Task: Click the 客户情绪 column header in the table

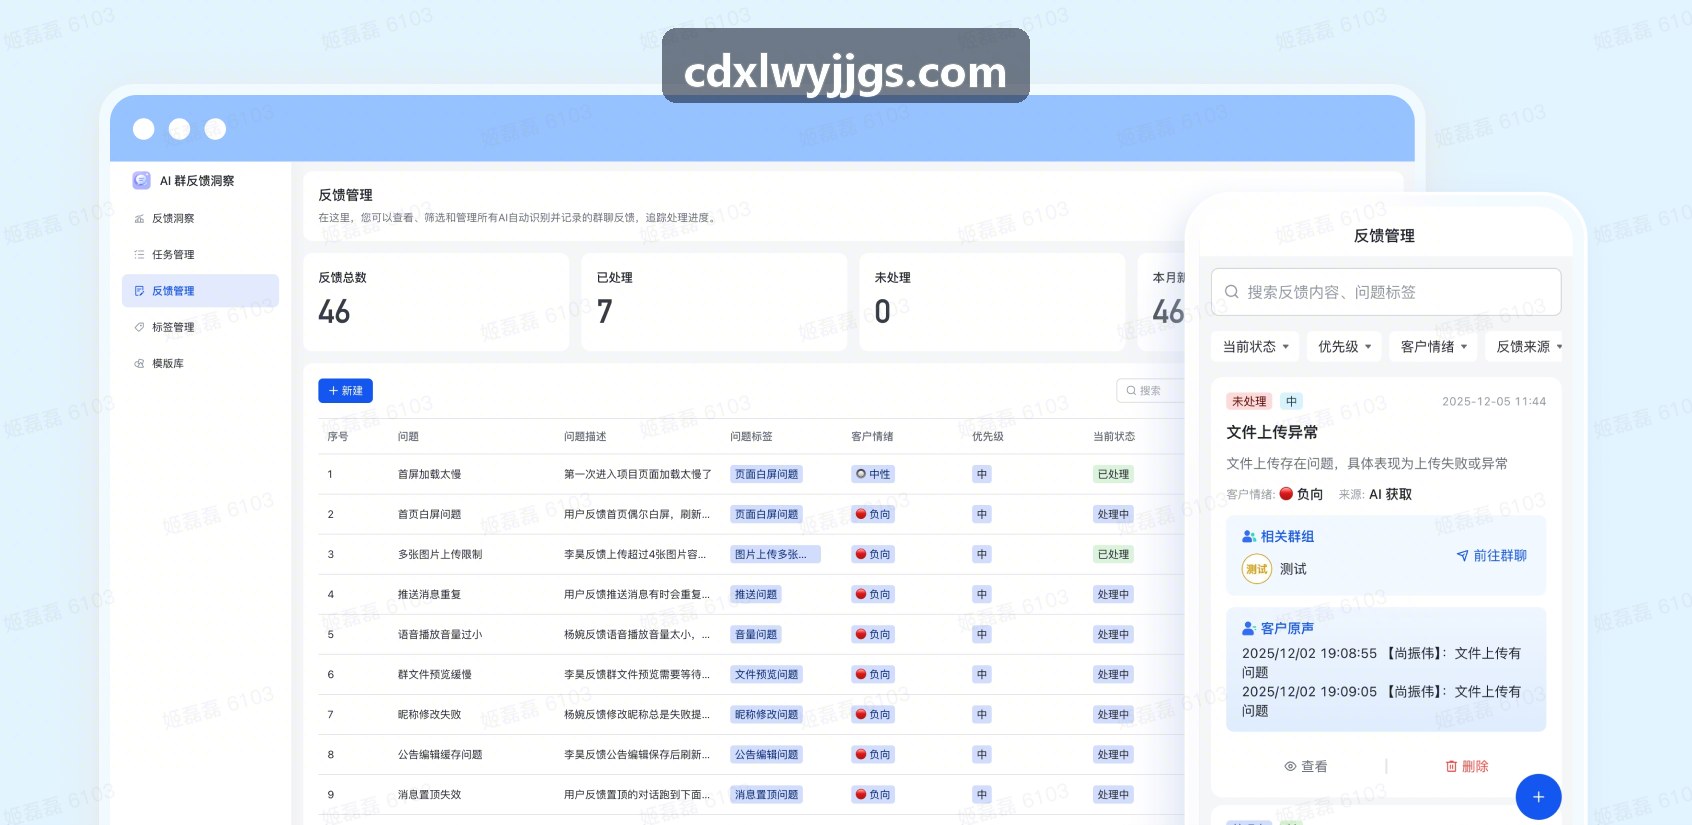Action: click(872, 437)
